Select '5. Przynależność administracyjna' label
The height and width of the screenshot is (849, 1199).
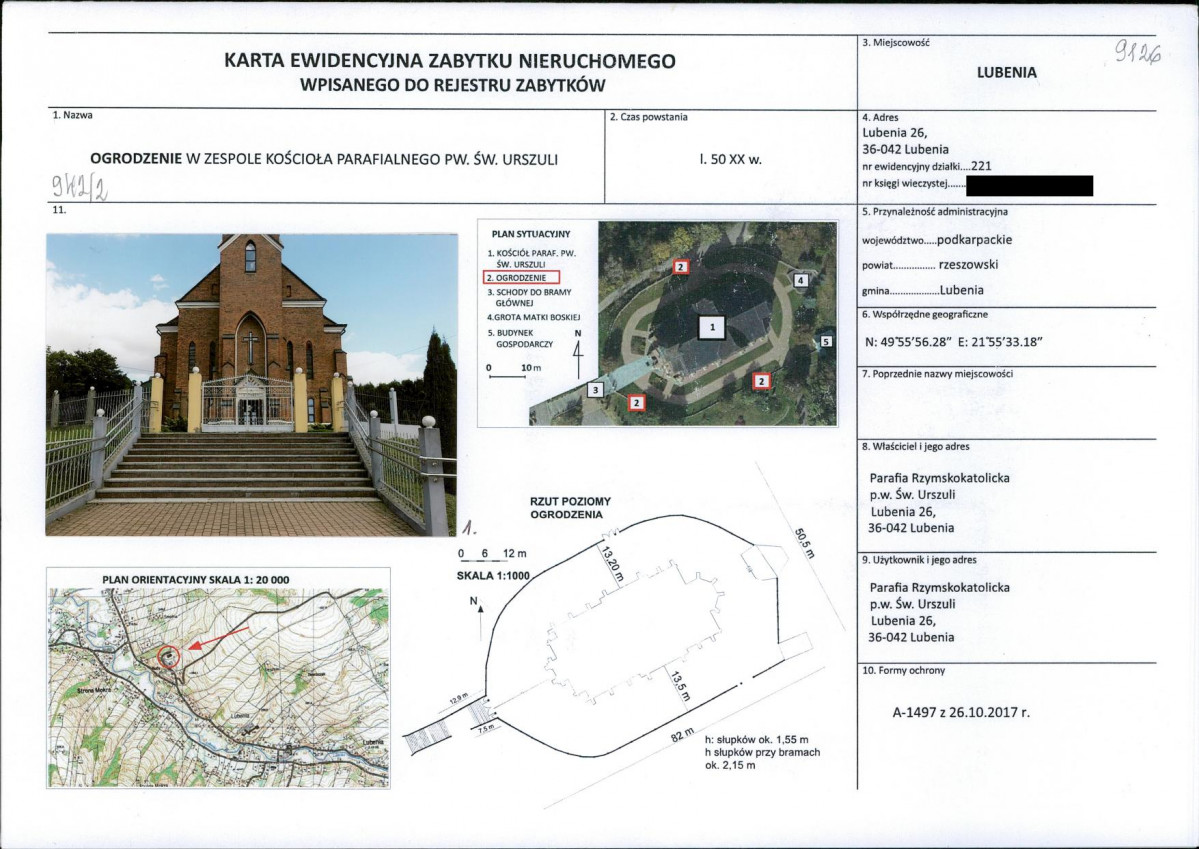click(934, 212)
